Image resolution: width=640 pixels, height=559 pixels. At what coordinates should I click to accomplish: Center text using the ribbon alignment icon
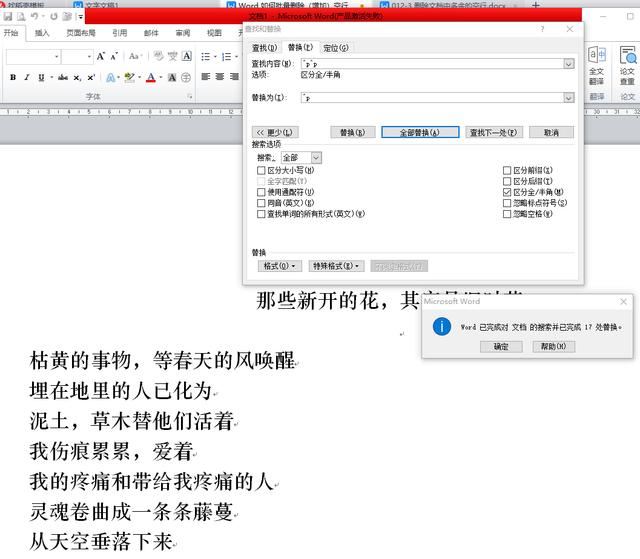(220, 77)
